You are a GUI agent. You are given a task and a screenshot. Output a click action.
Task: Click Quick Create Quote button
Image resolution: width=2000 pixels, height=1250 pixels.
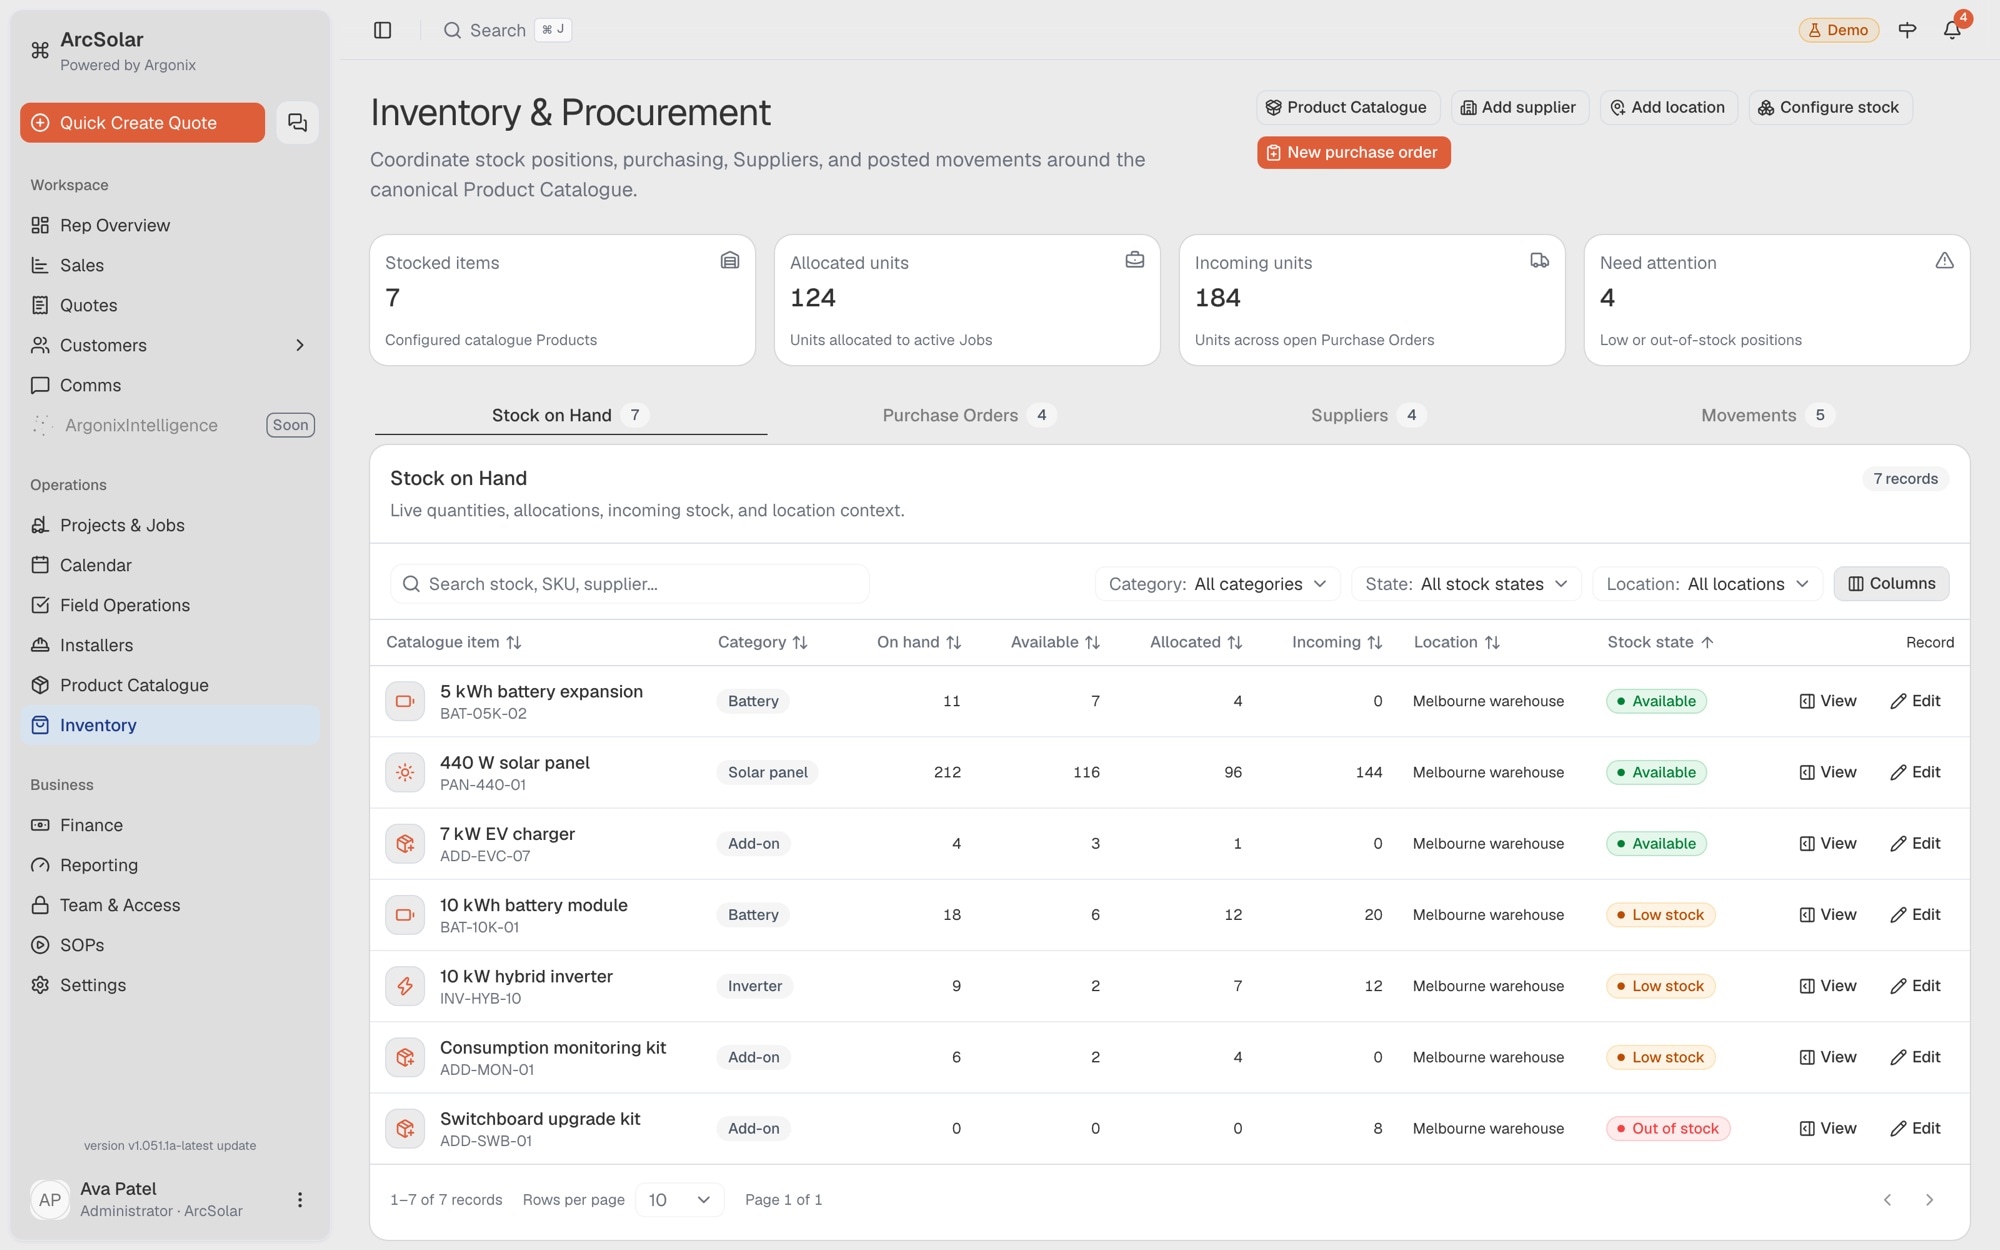142,122
